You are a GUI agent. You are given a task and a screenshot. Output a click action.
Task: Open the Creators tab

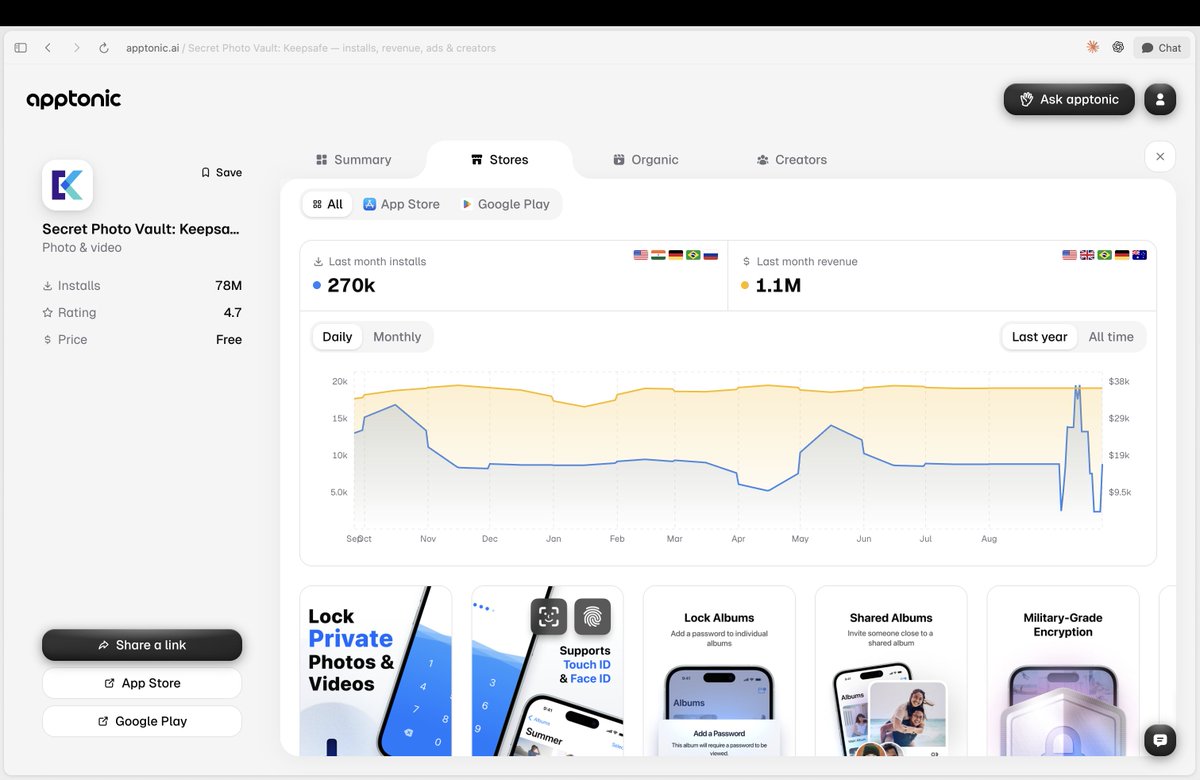pos(791,160)
